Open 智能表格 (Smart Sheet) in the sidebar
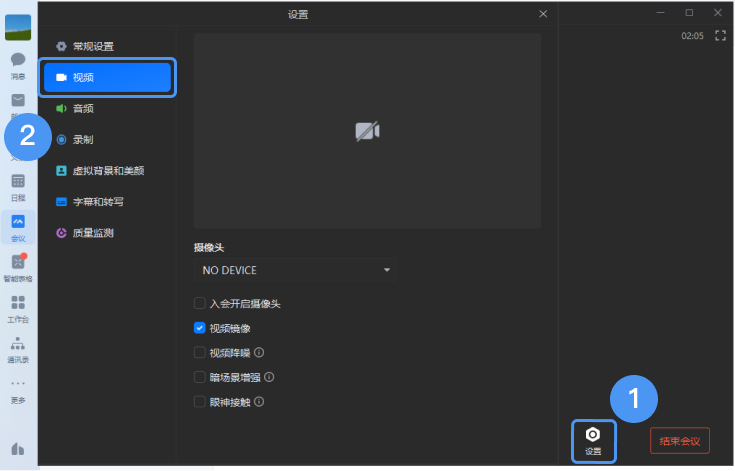Screen dimensions: 735x471 click(18, 267)
